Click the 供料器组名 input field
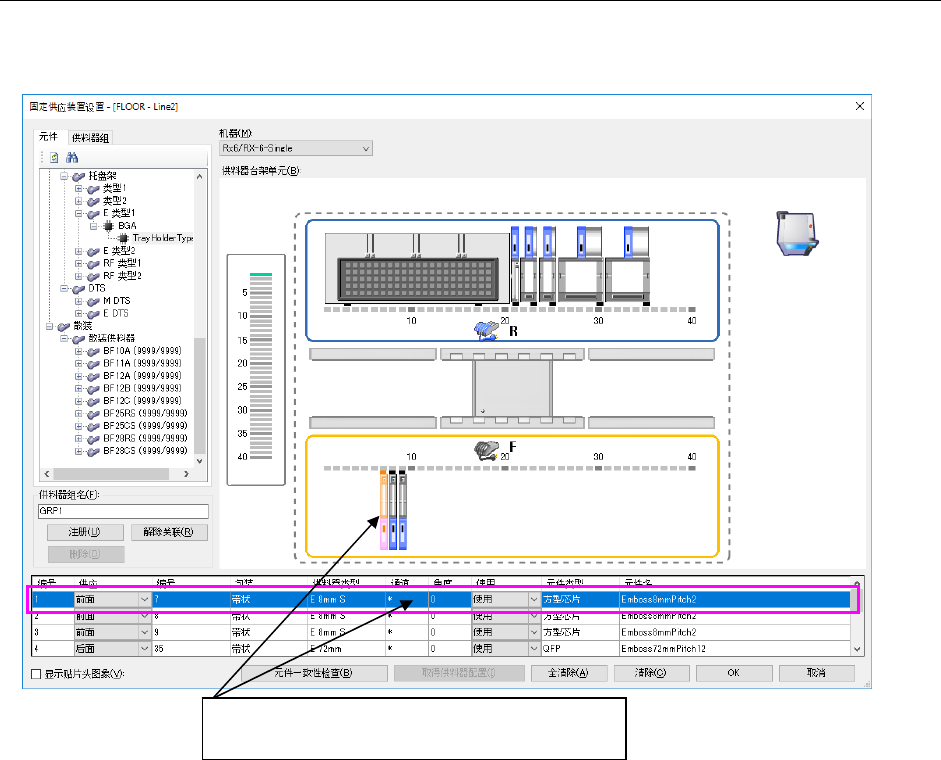 (x=125, y=511)
